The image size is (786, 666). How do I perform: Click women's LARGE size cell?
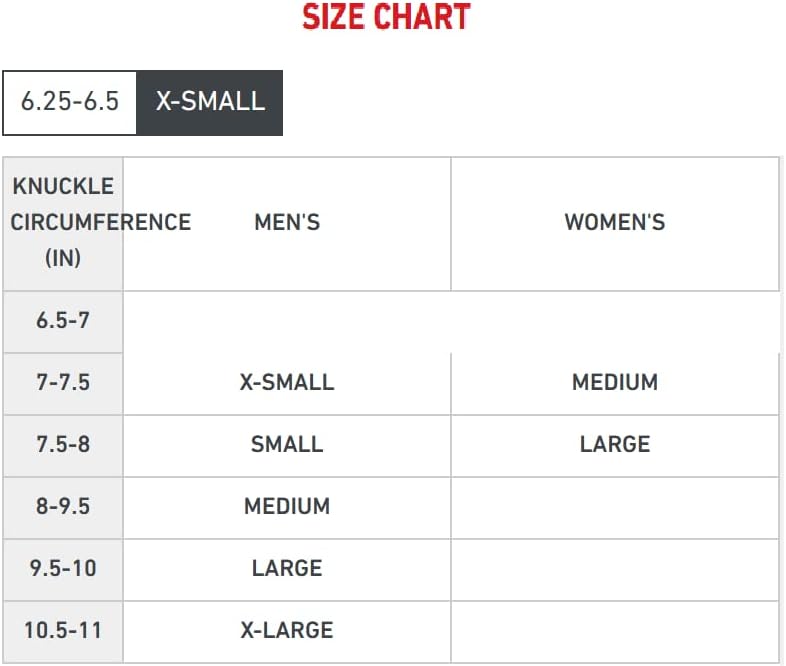click(615, 446)
